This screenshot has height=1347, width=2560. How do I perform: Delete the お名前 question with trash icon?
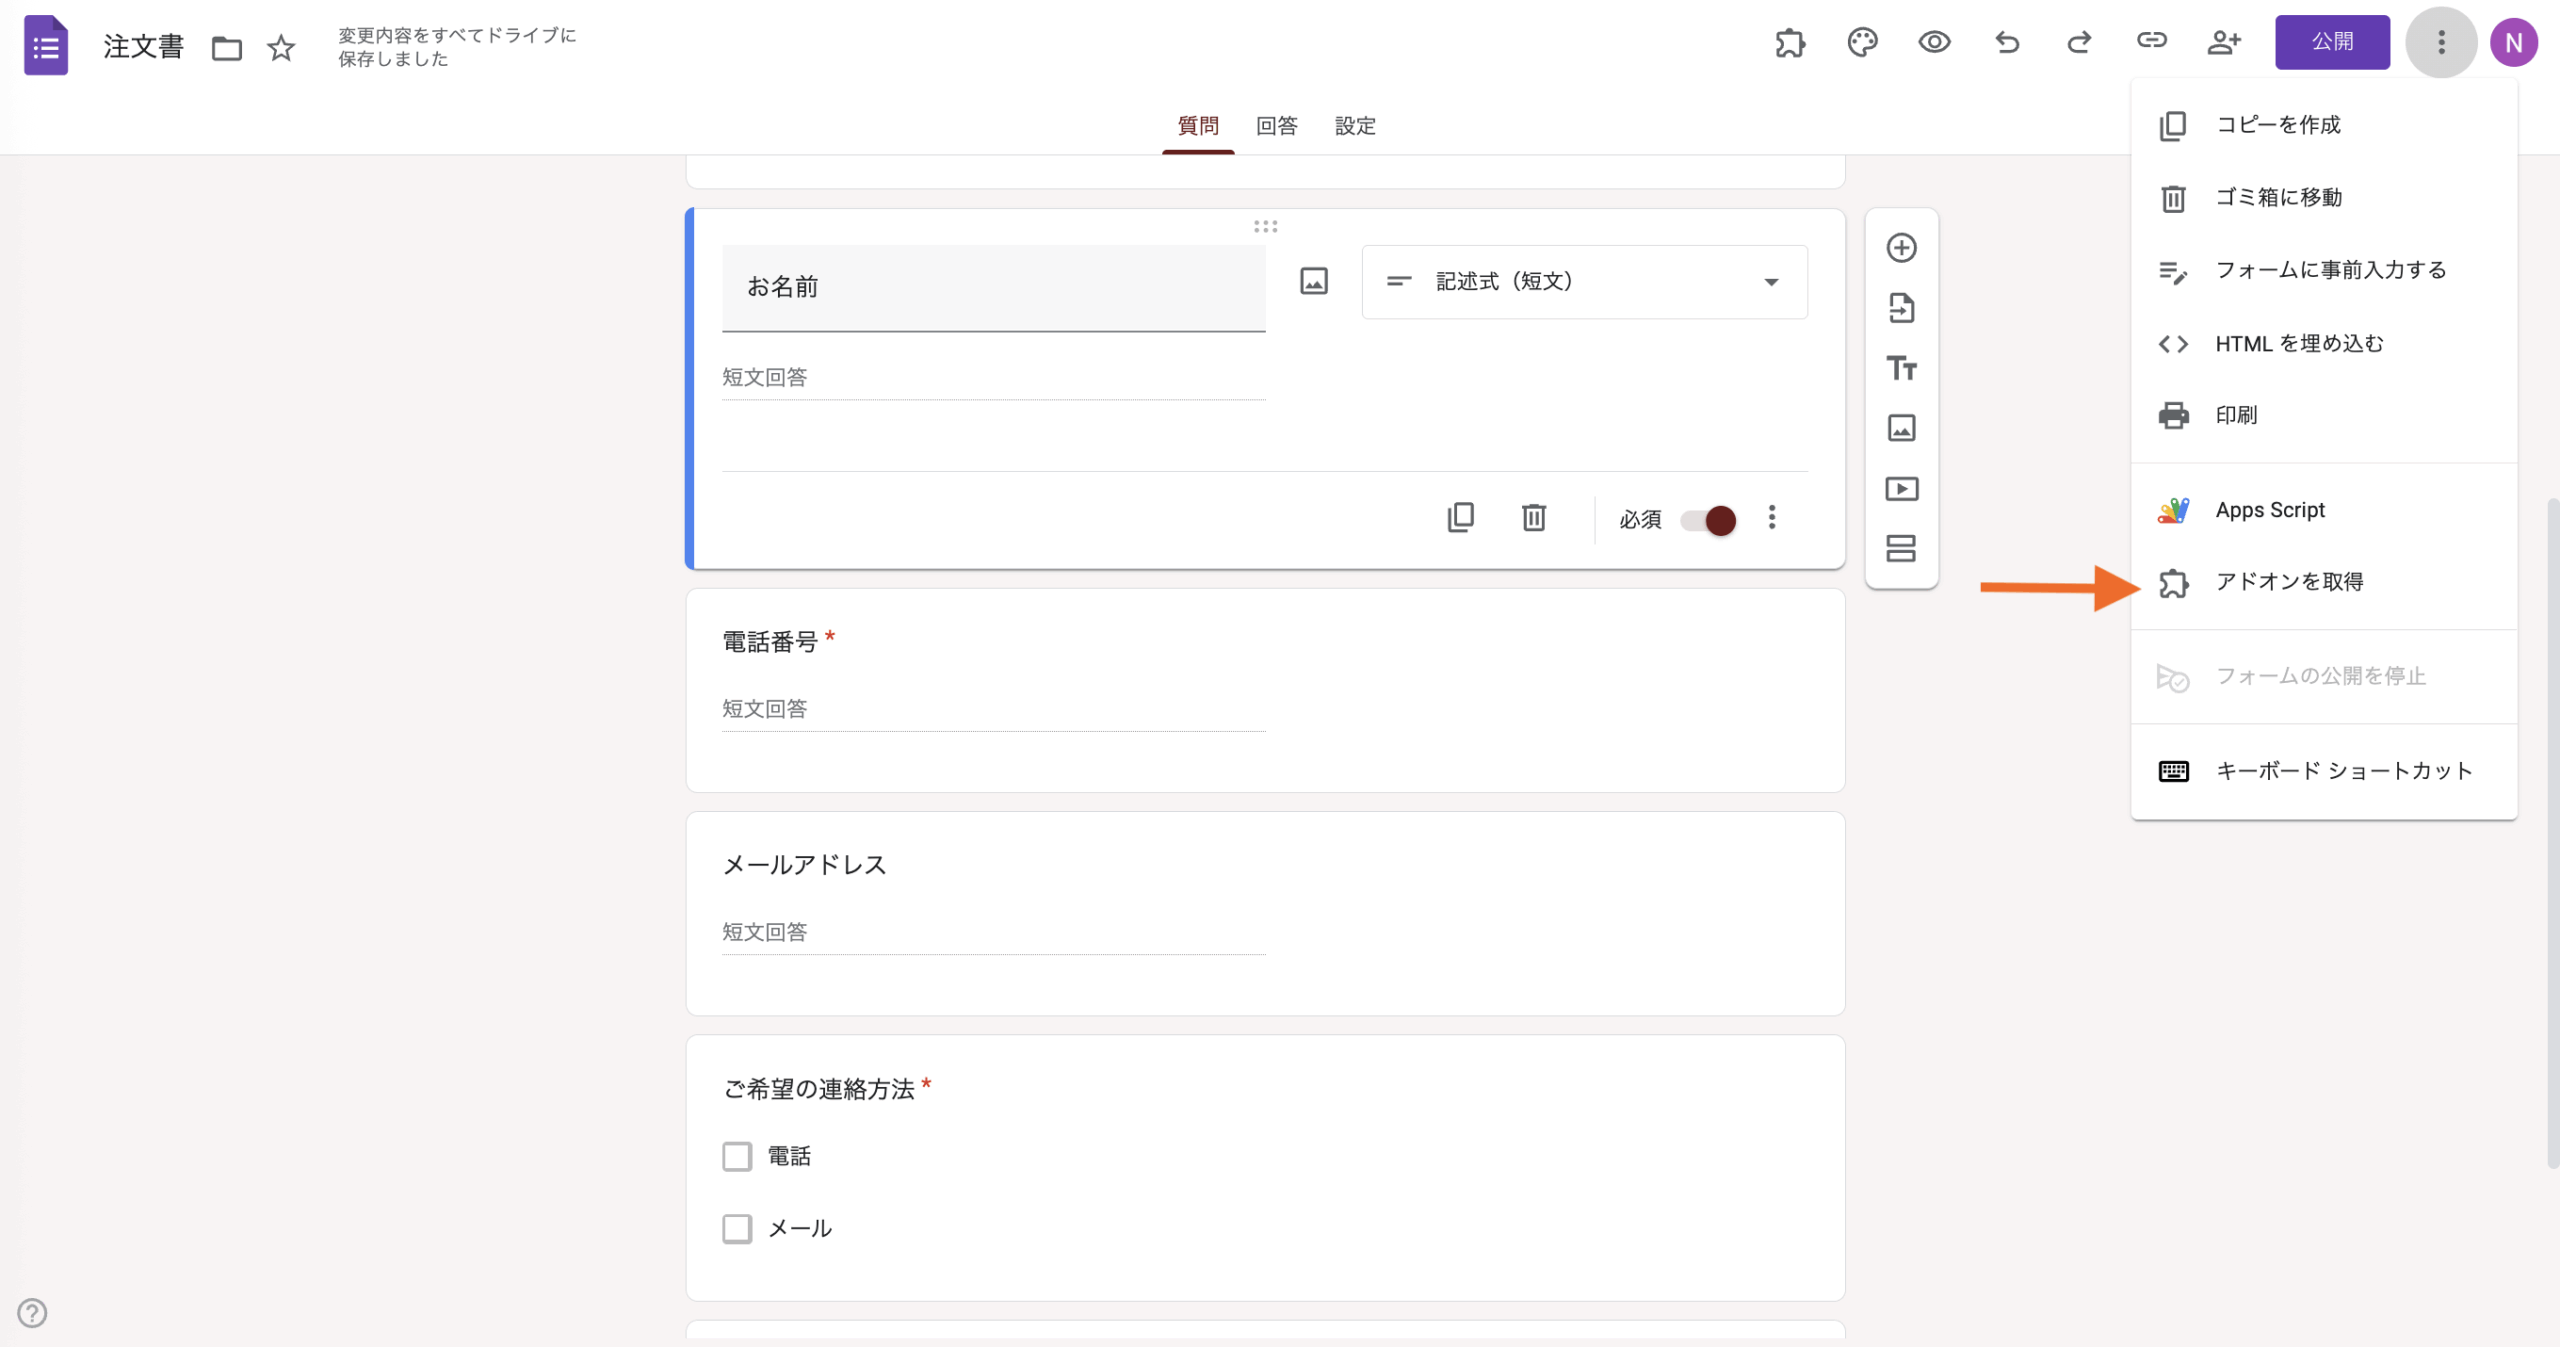(1534, 517)
